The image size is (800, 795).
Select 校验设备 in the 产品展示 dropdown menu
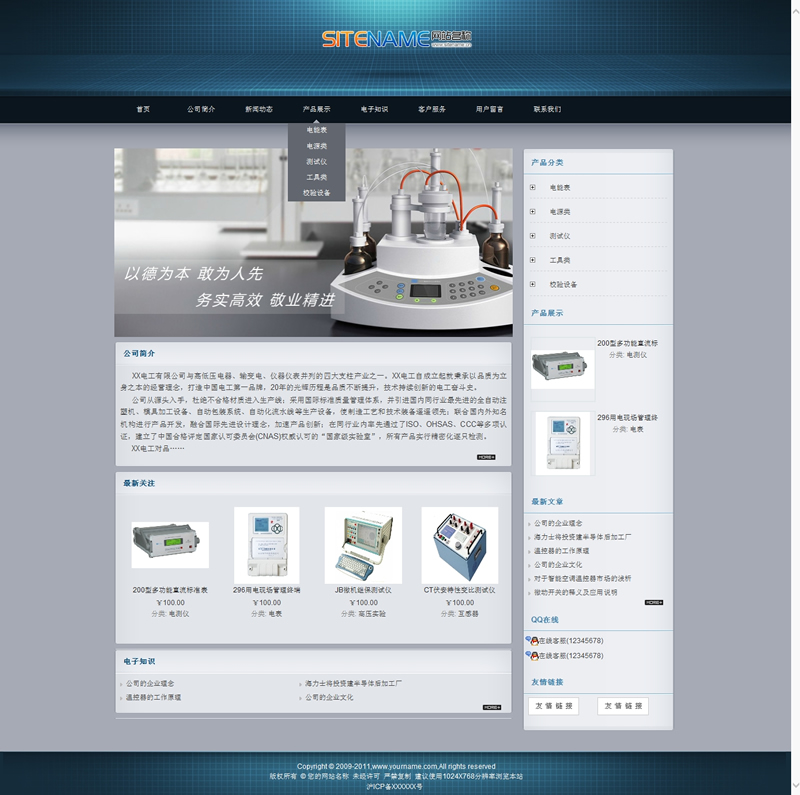click(316, 193)
